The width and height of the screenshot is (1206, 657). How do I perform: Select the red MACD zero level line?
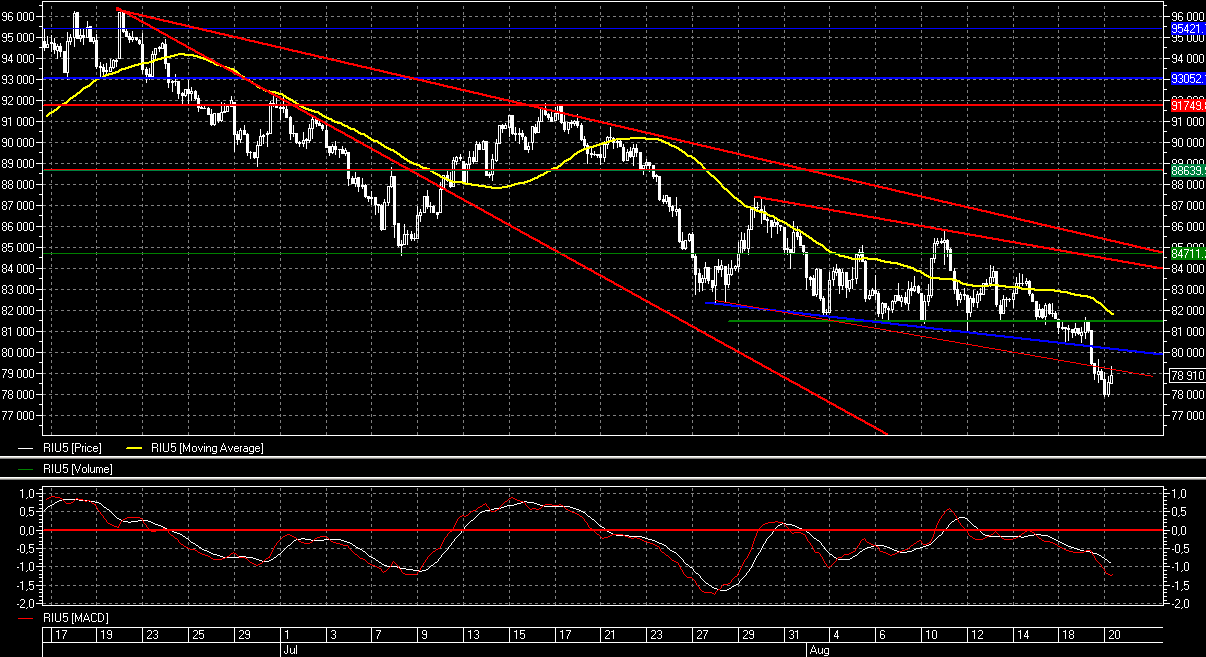click(x=600, y=530)
